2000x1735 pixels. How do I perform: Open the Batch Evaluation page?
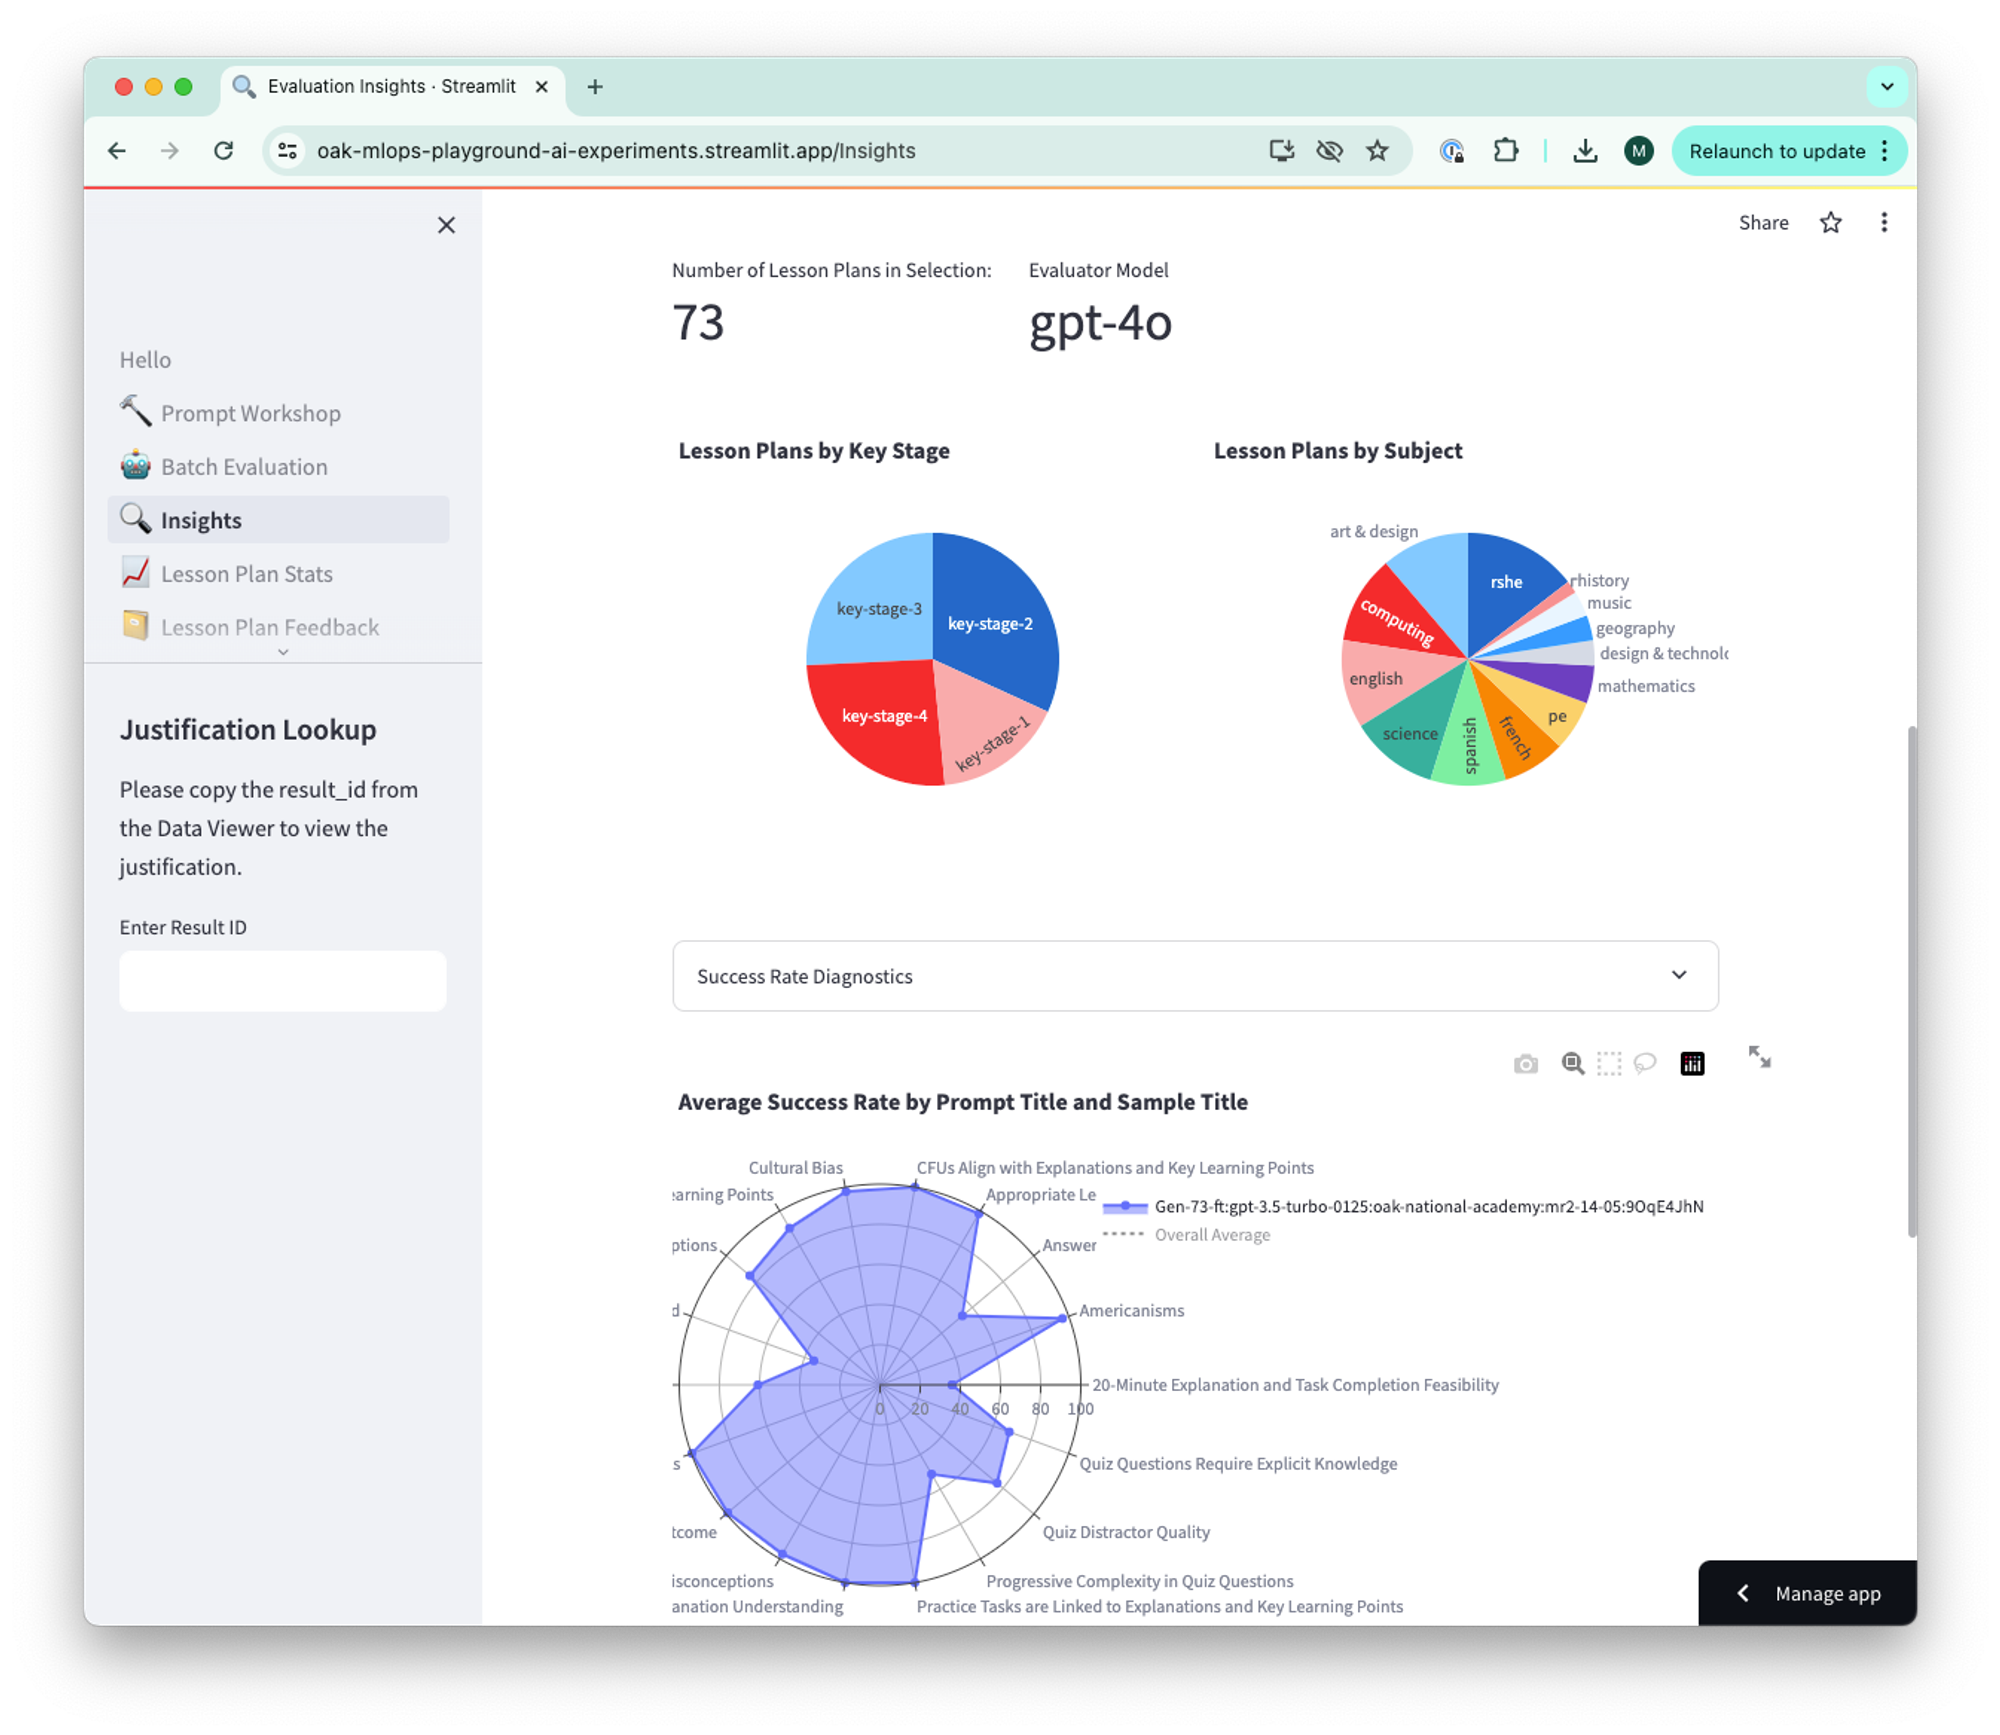click(x=244, y=467)
